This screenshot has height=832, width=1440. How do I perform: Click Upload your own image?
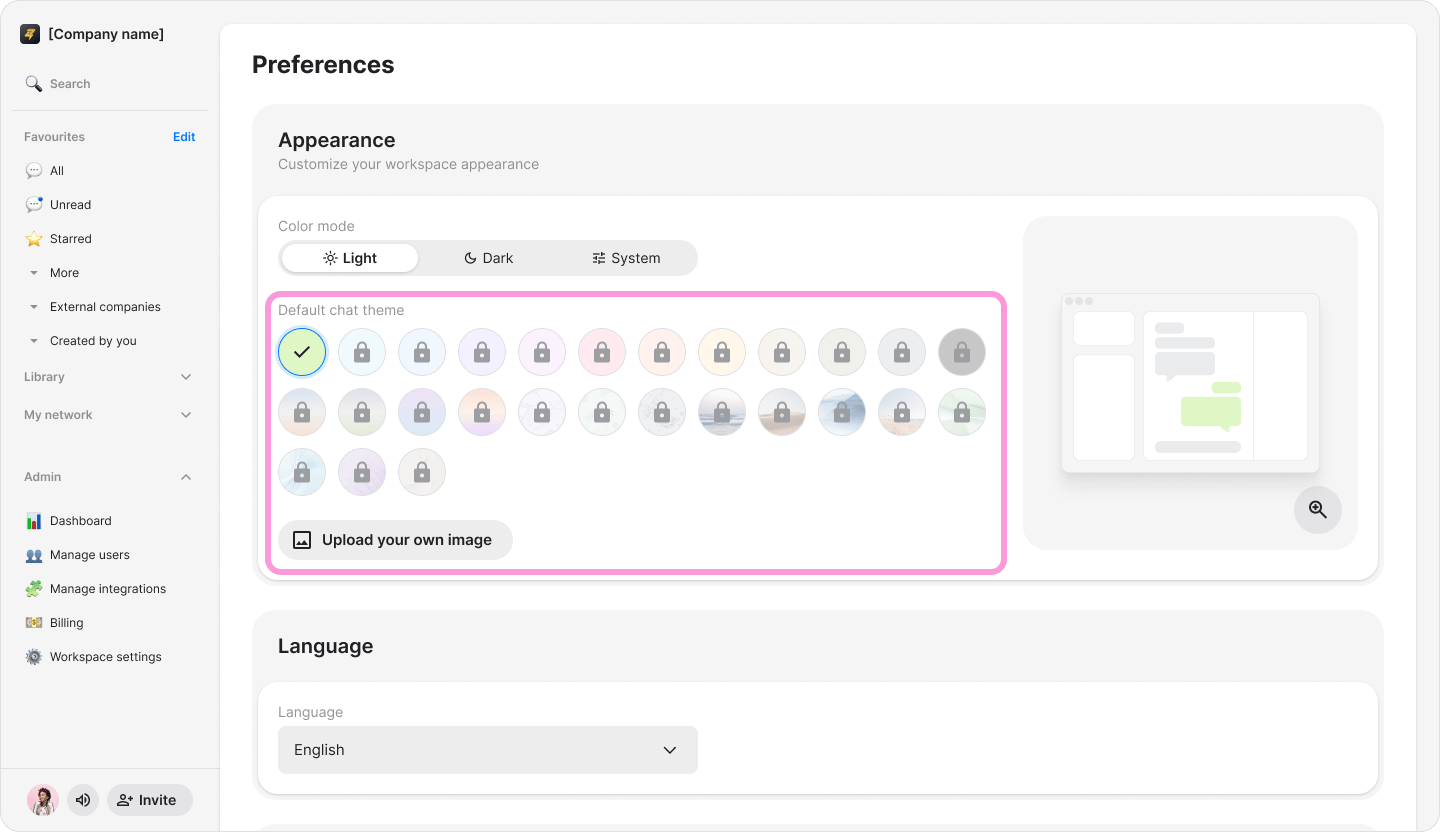point(395,540)
